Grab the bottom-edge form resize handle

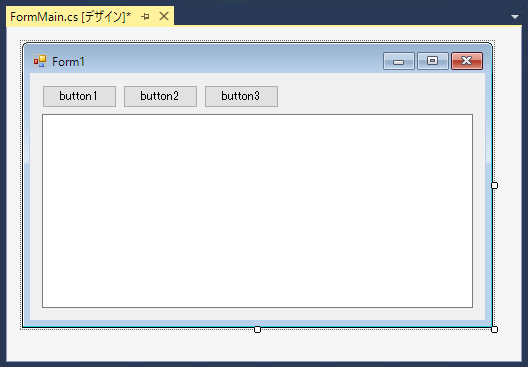point(257,329)
